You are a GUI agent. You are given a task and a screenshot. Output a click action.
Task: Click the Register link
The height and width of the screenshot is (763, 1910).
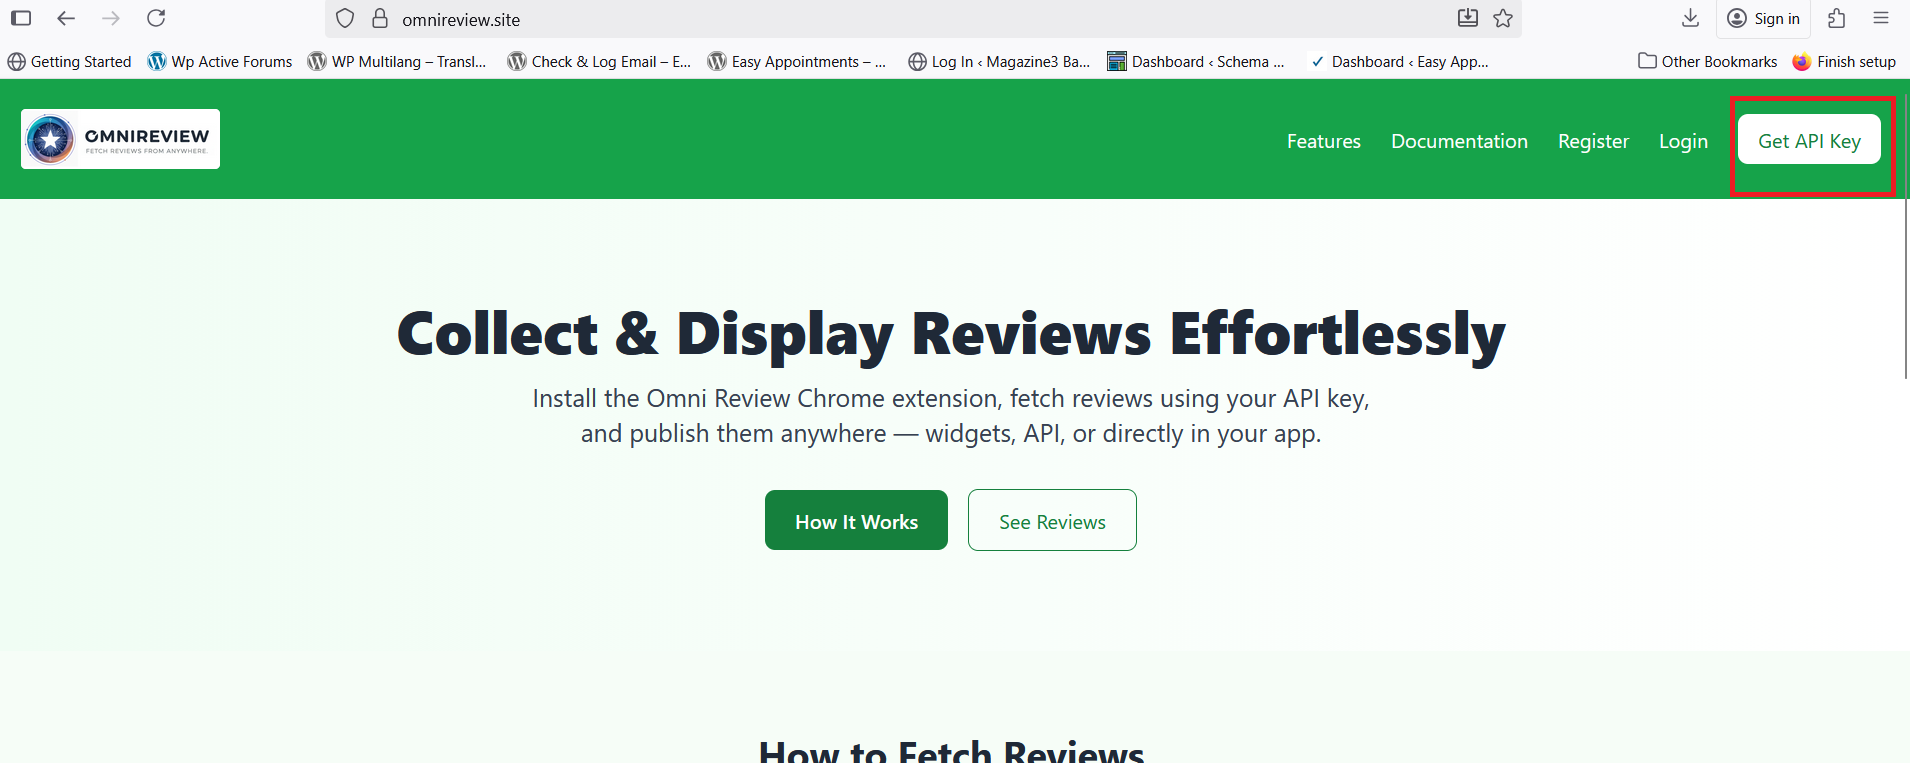[1593, 141]
